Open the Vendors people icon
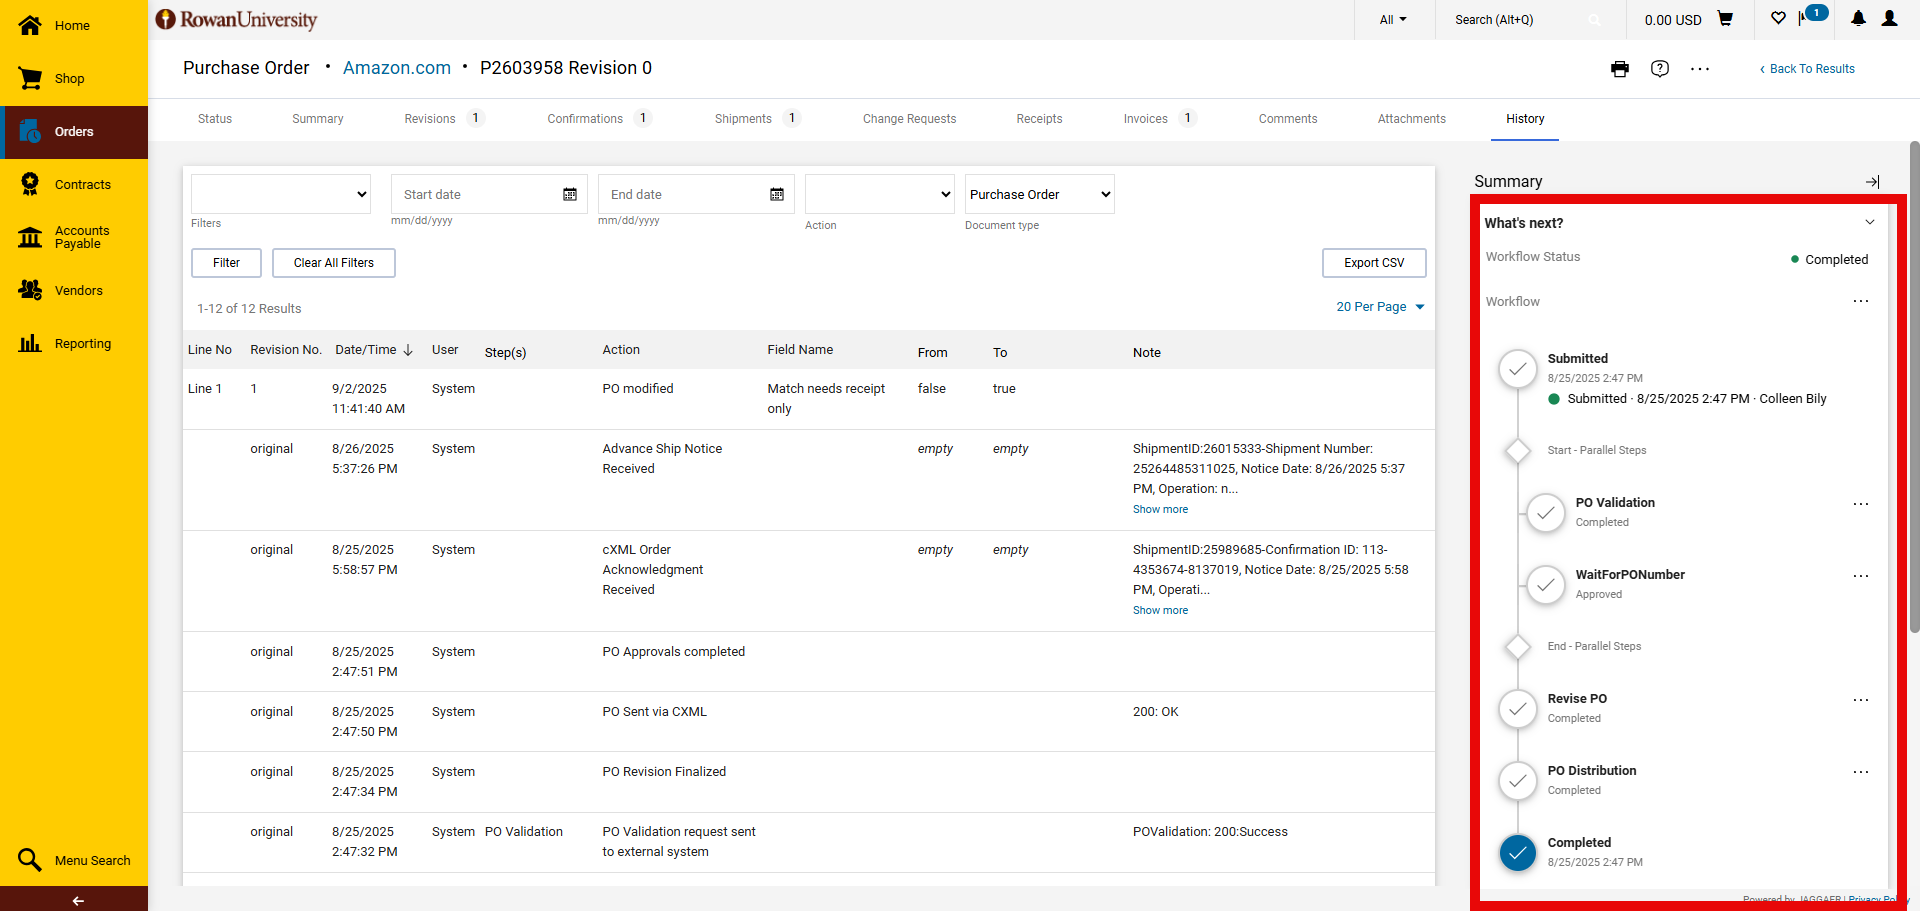 30,290
